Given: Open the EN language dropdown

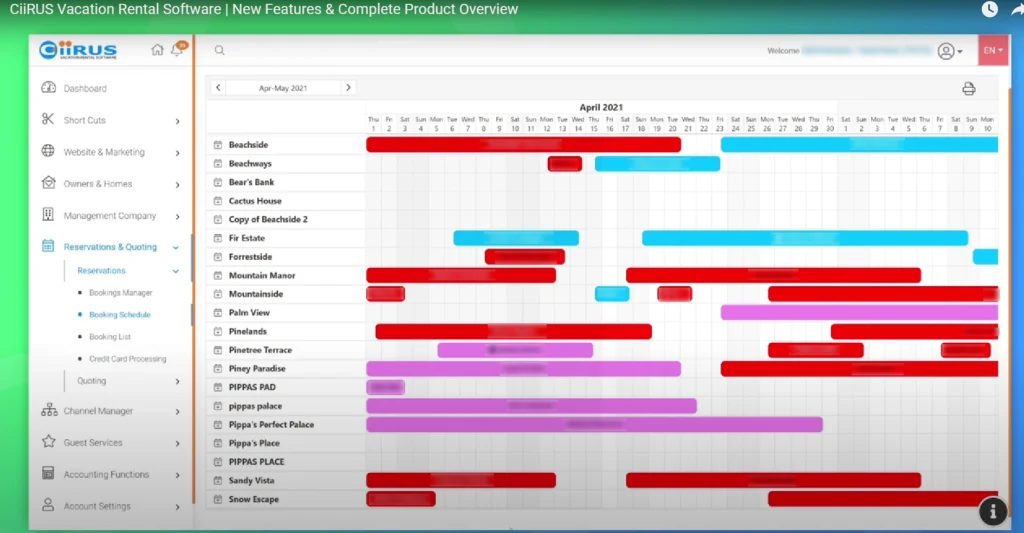Looking at the screenshot, I should 992,50.
